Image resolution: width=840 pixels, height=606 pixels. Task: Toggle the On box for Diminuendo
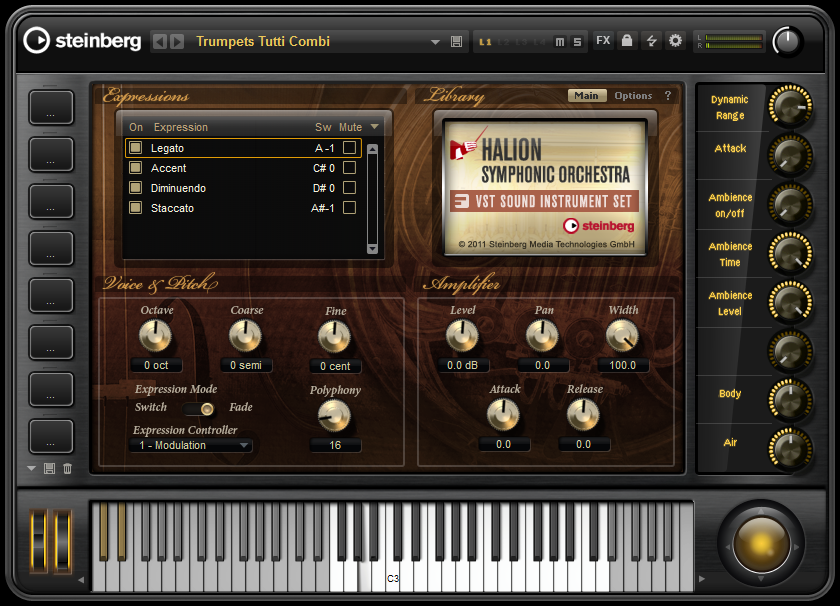click(136, 188)
